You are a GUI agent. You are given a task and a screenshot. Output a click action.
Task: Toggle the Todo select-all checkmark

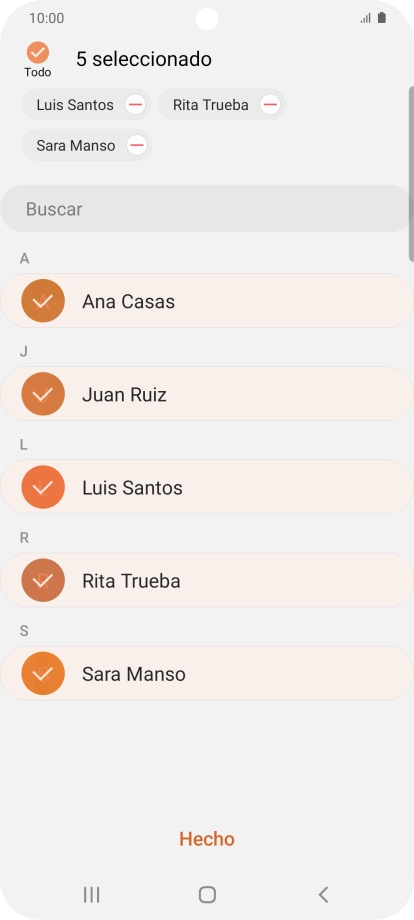click(x=38, y=53)
